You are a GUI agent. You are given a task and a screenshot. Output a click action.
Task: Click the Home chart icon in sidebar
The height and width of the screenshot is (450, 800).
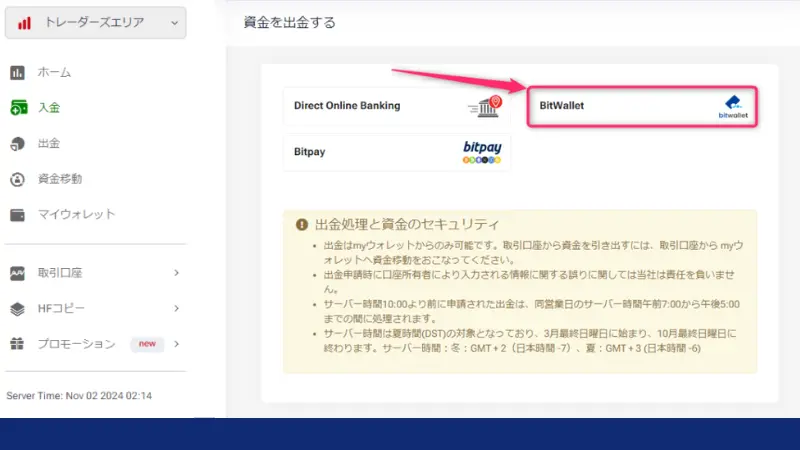pyautogui.click(x=17, y=72)
